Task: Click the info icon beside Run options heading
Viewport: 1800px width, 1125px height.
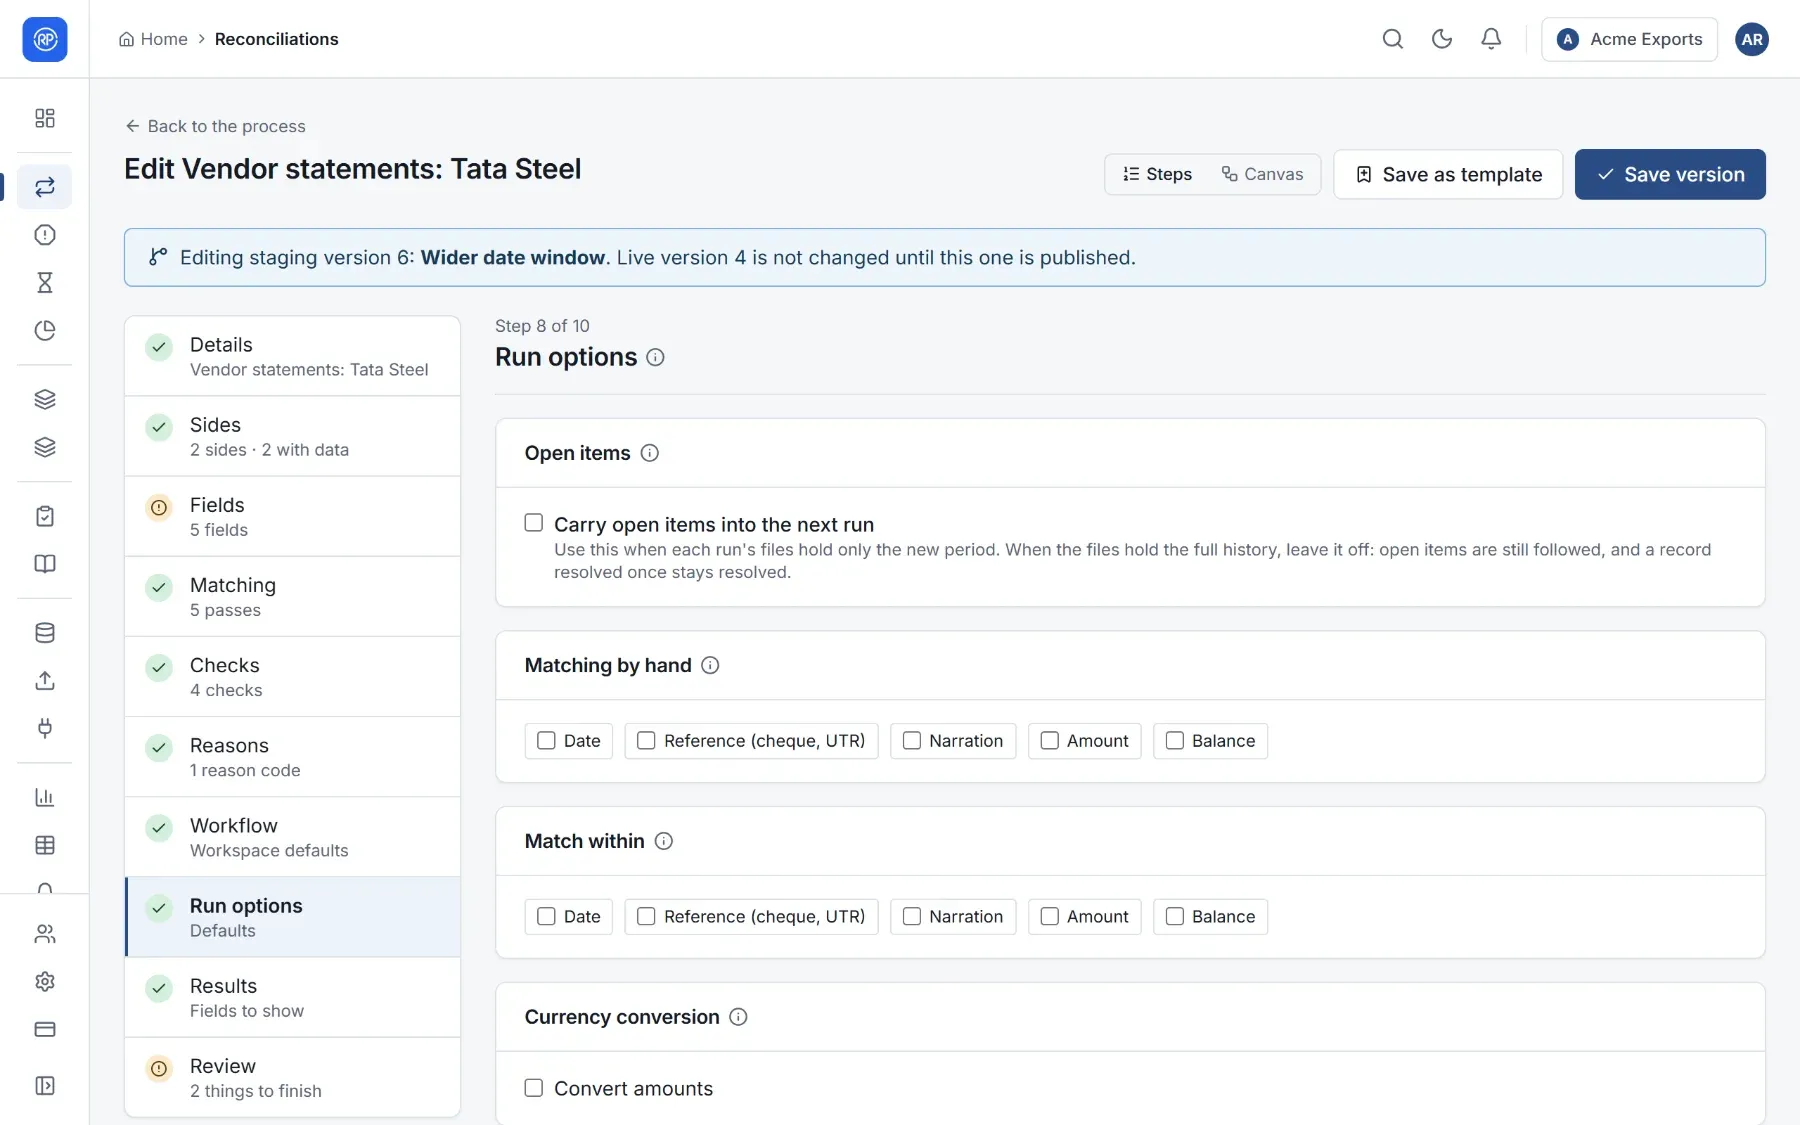Action: coord(655,358)
